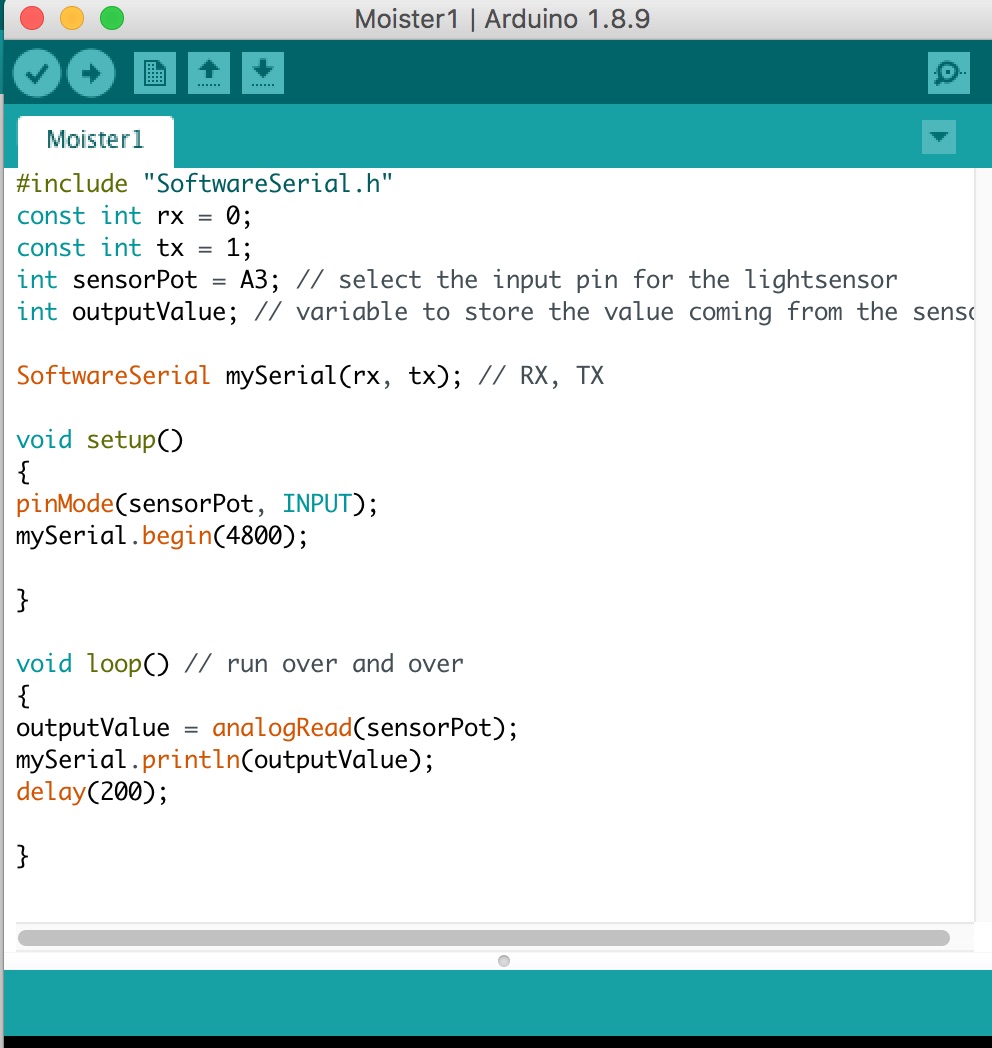Maximize the window with the green button

click(112, 18)
